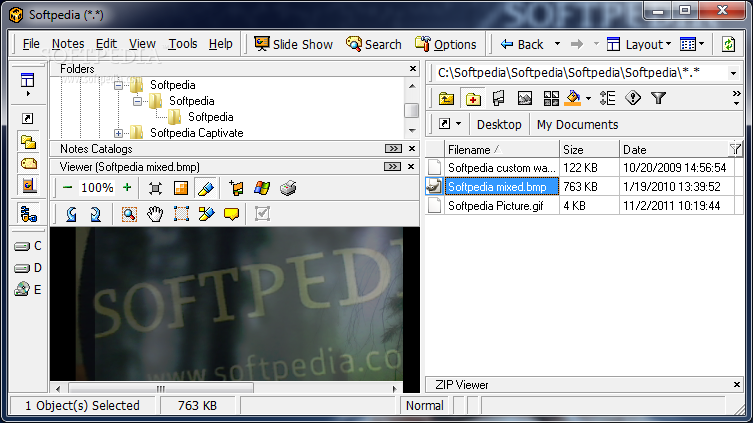Click the single picture preview icon
This screenshot has height=423, width=753.
(524, 98)
